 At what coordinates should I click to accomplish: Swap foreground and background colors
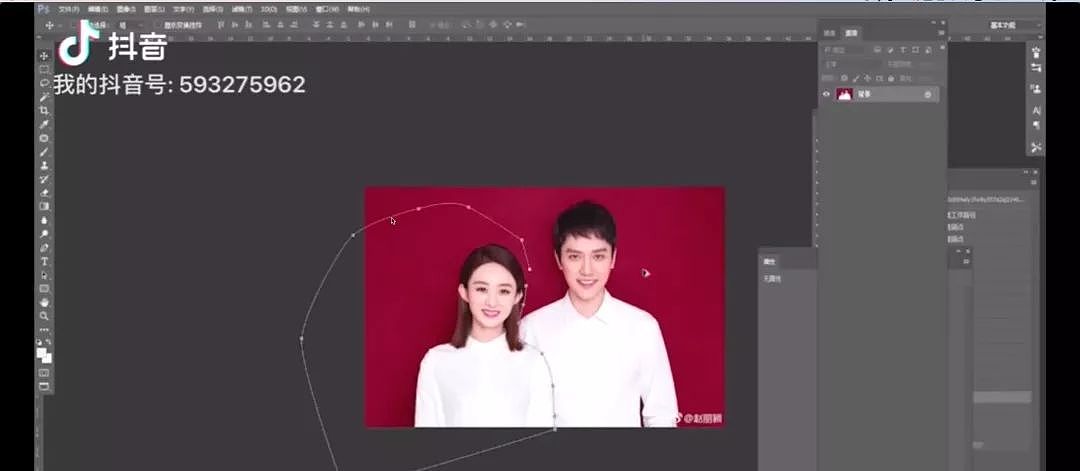(48, 342)
